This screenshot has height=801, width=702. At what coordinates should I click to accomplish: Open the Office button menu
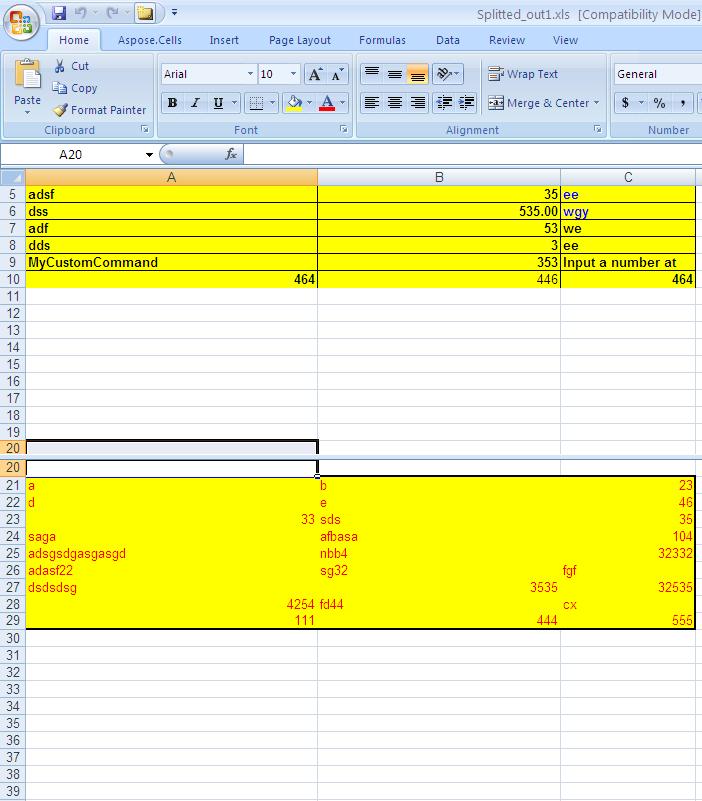[21, 21]
